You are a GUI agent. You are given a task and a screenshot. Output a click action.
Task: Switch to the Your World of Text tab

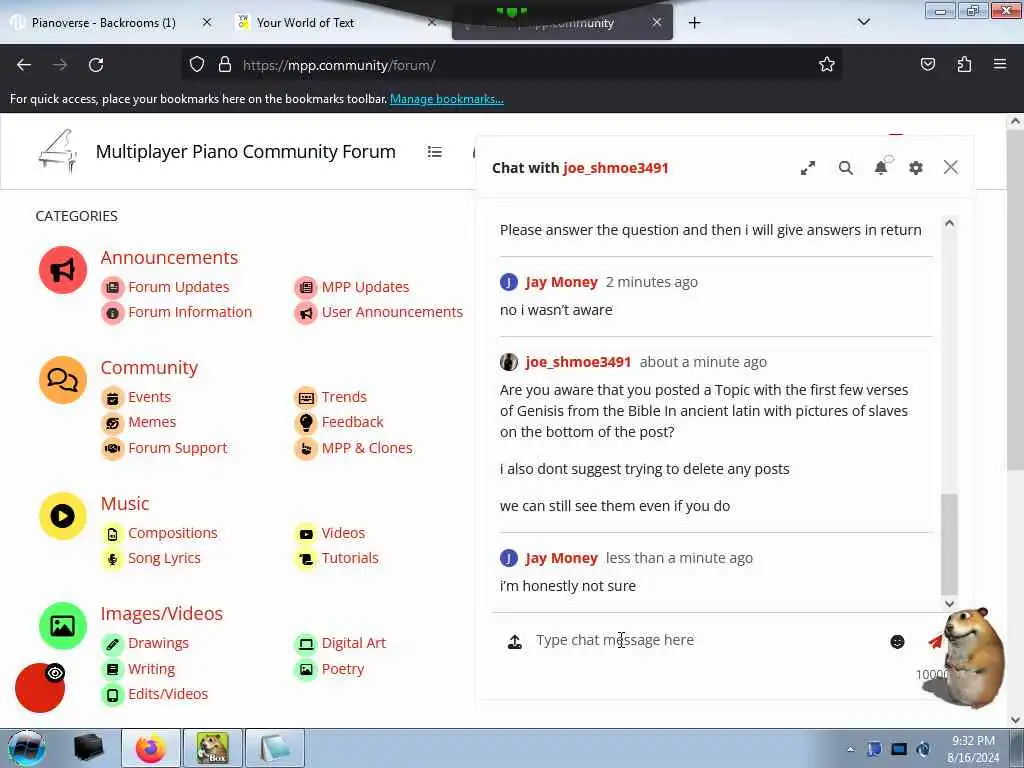[x=305, y=23]
